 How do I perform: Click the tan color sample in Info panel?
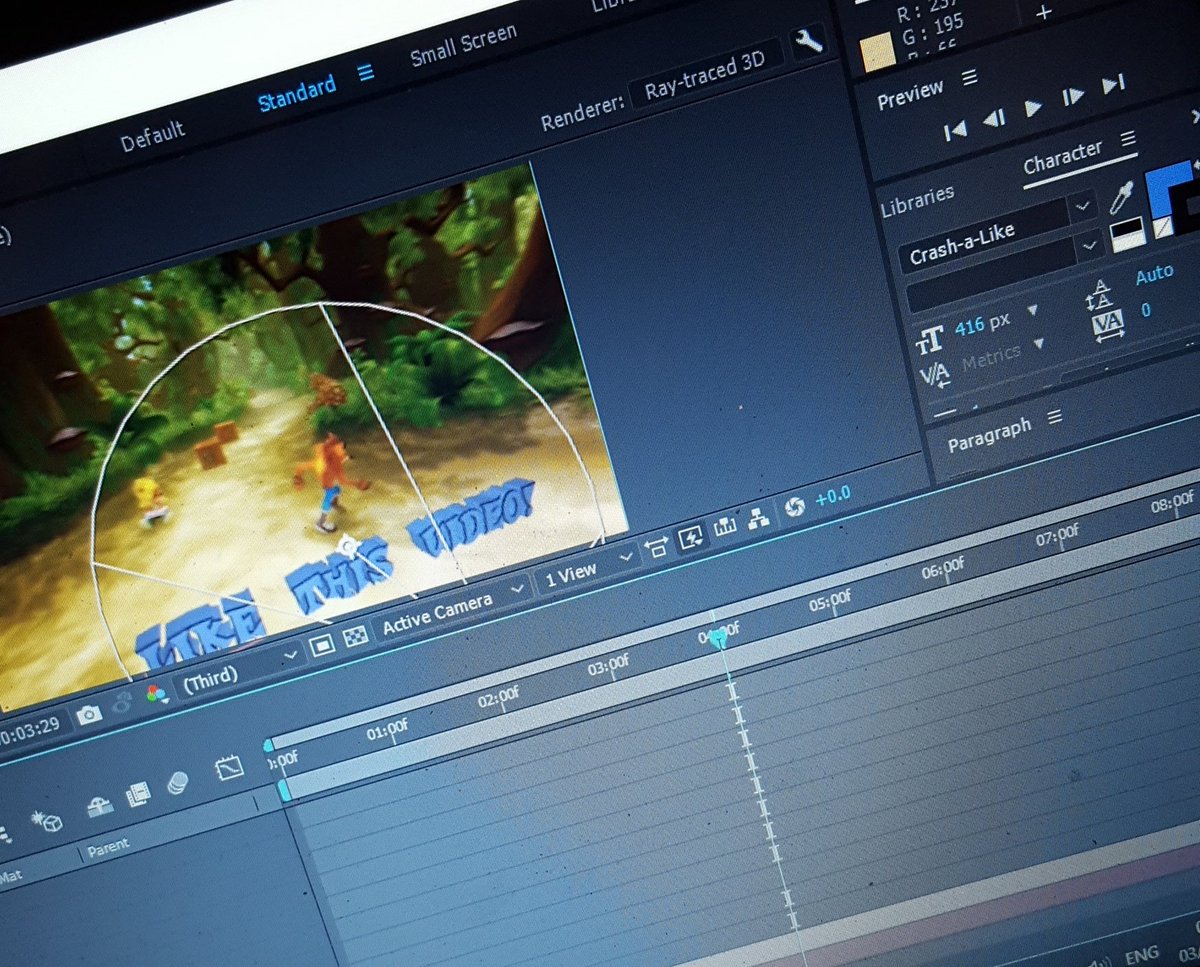878,54
